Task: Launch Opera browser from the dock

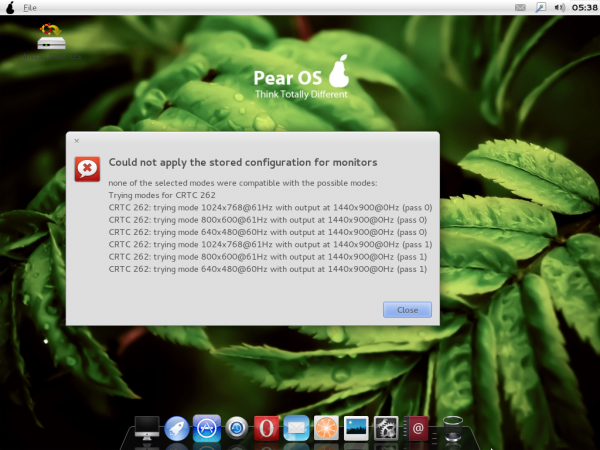Action: point(266,428)
